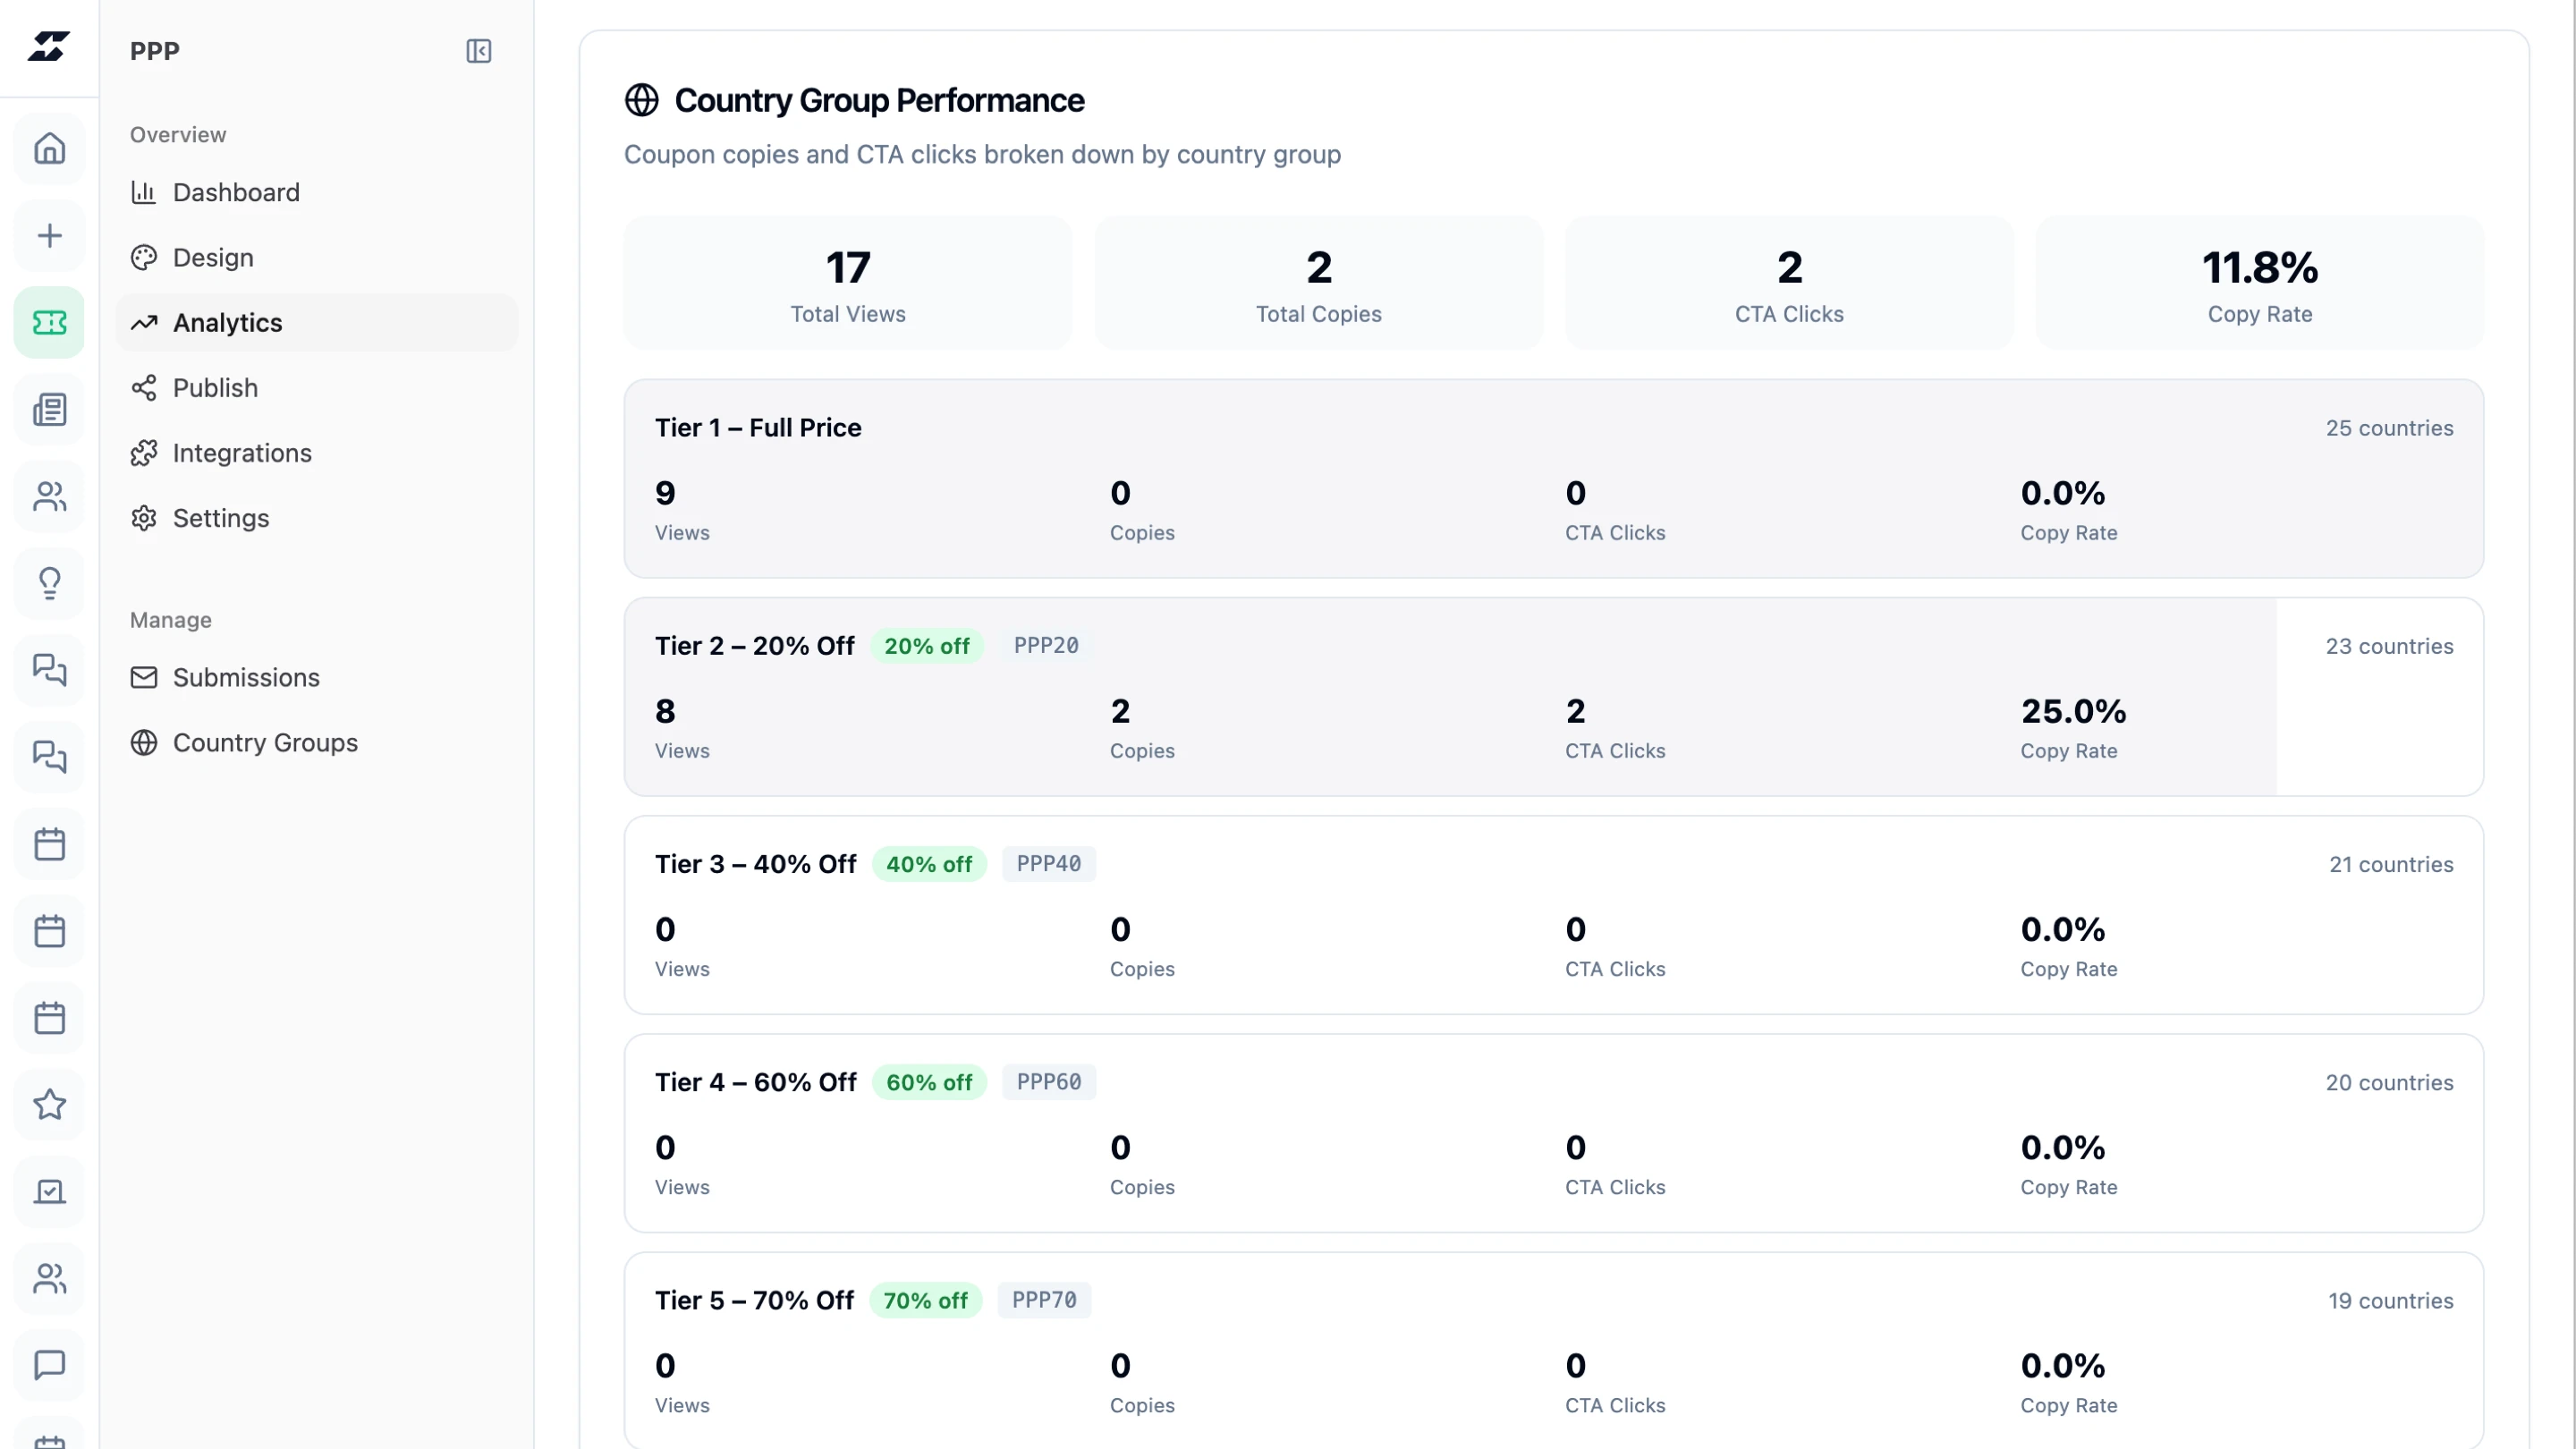This screenshot has width=2576, height=1449.
Task: Click the star icon in left rail
Action: click(49, 1105)
